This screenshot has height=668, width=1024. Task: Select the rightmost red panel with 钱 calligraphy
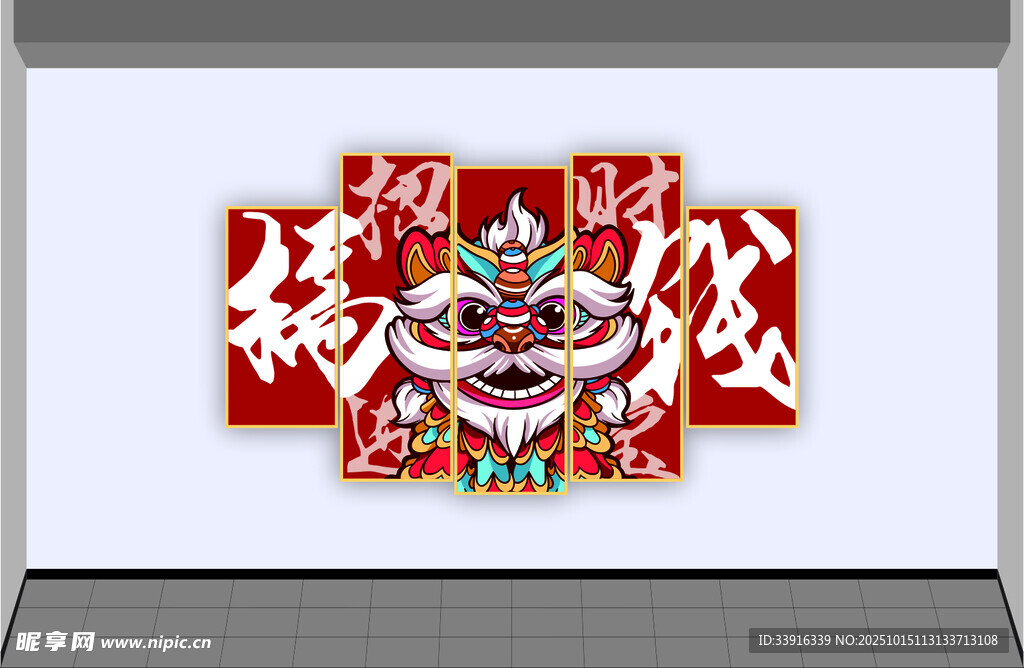[742, 317]
